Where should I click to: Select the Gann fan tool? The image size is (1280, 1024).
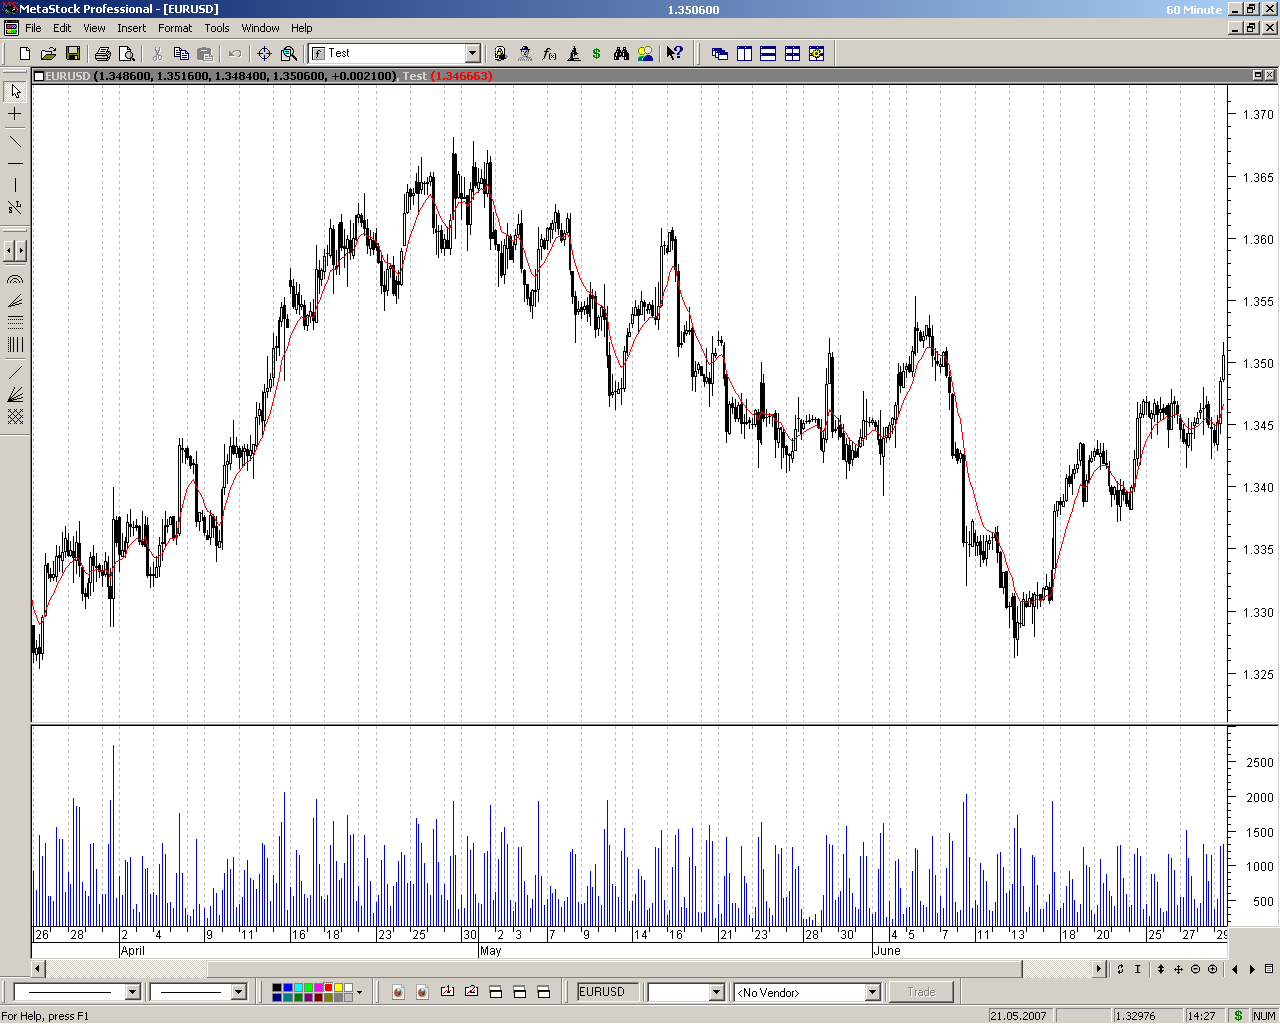point(15,395)
